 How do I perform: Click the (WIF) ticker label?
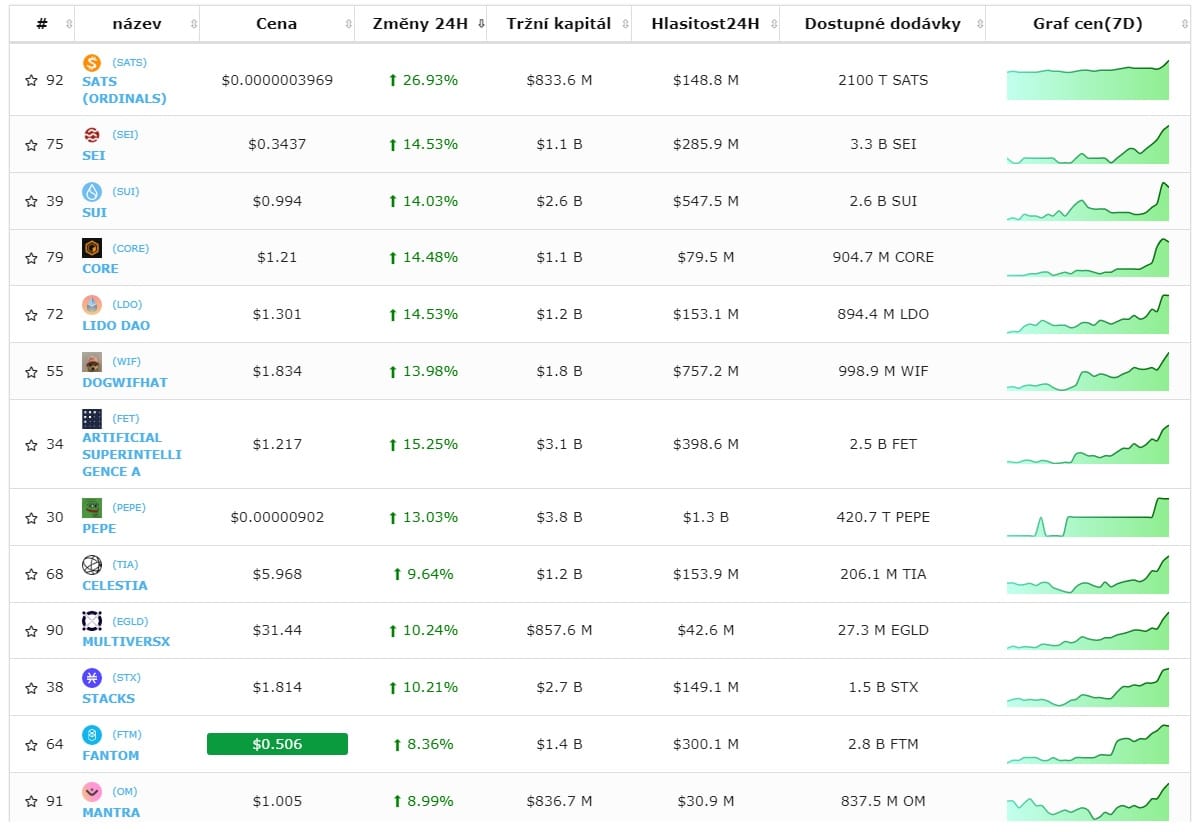point(126,362)
